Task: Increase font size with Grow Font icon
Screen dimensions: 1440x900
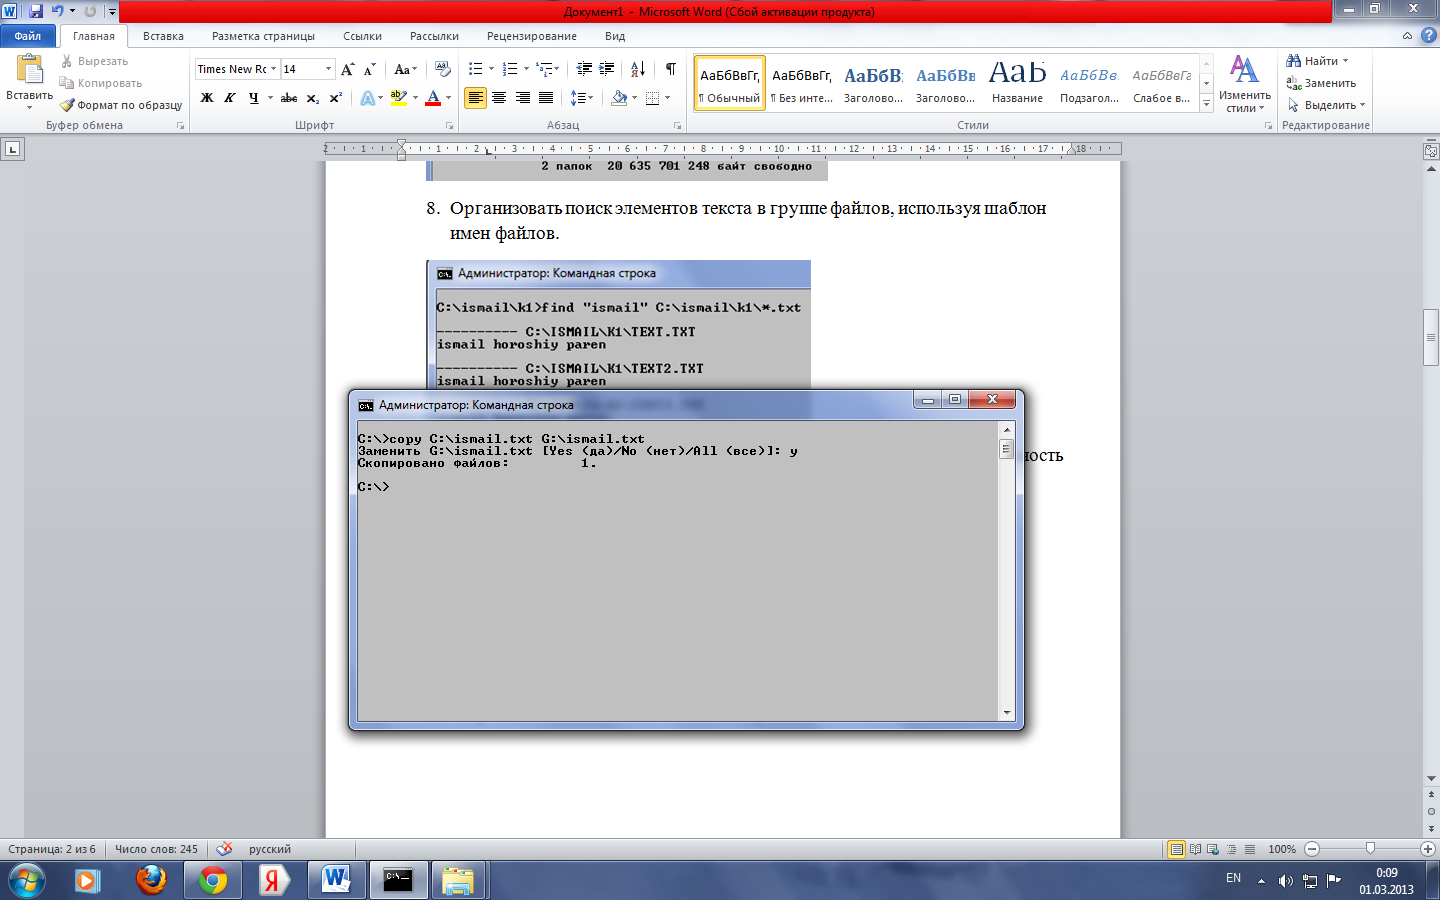Action: coord(348,69)
